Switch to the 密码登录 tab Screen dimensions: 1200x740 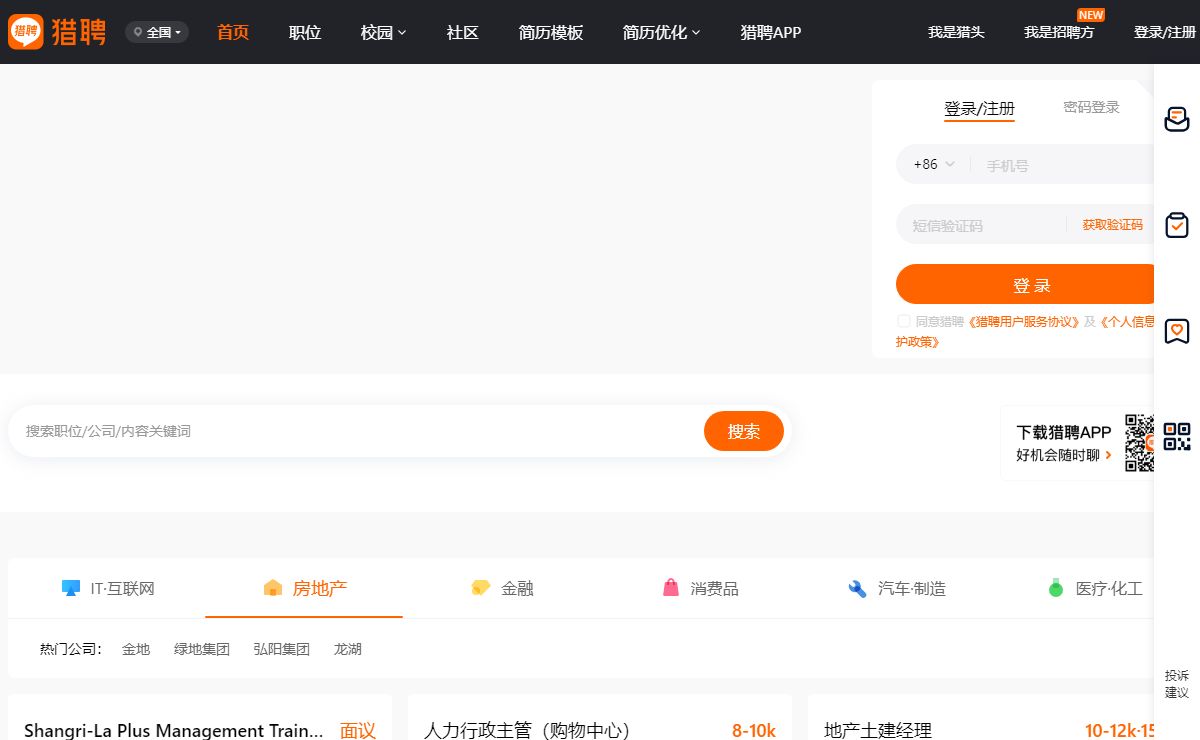[x=1091, y=107]
